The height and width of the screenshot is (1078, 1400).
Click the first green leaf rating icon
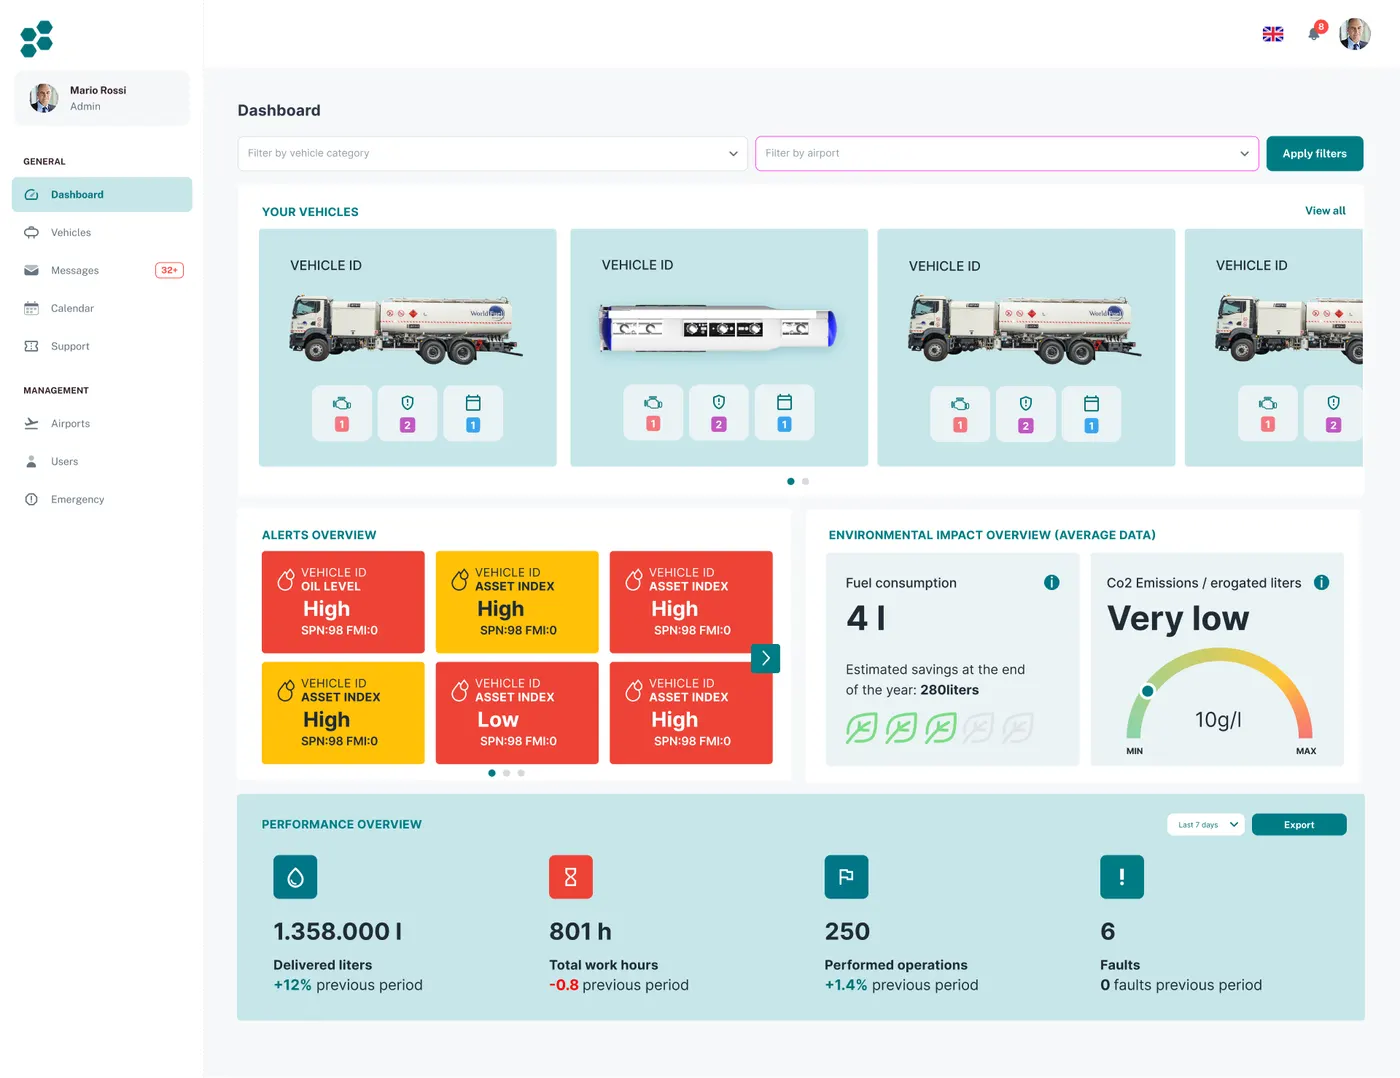862,728
